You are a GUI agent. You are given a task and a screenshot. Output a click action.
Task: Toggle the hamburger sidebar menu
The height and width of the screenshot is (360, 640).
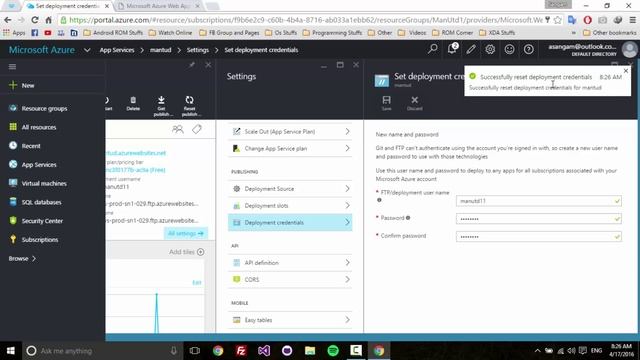click(12, 67)
